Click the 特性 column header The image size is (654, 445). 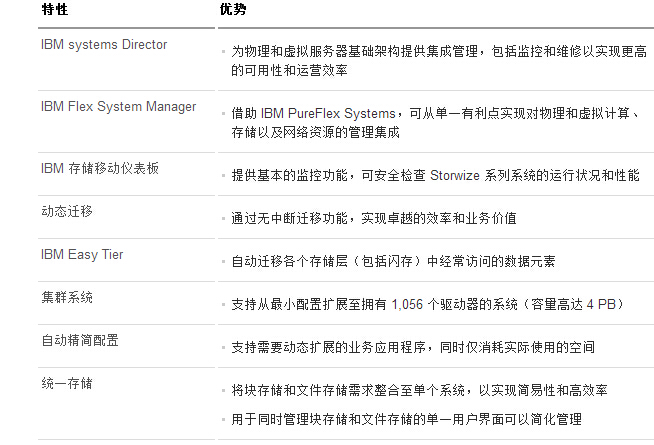tap(55, 9)
